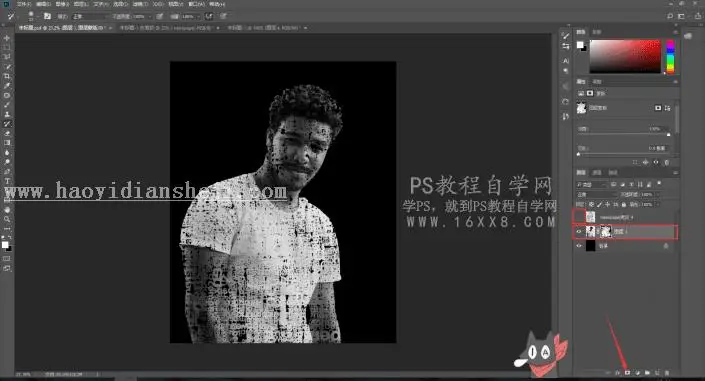The image size is (705, 381).
Task: Toggle lock image pixels brush icon
Action: click(x=599, y=204)
